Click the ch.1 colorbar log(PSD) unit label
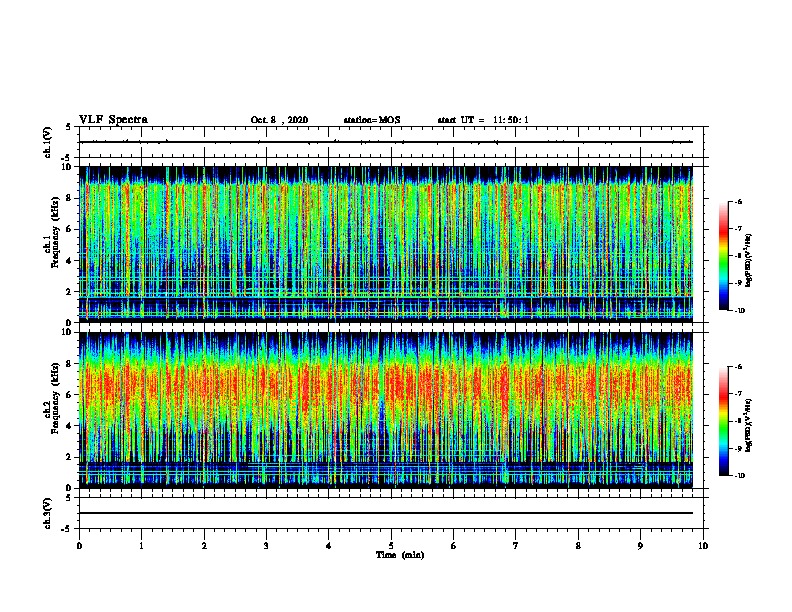The image size is (792, 612). coord(748,260)
